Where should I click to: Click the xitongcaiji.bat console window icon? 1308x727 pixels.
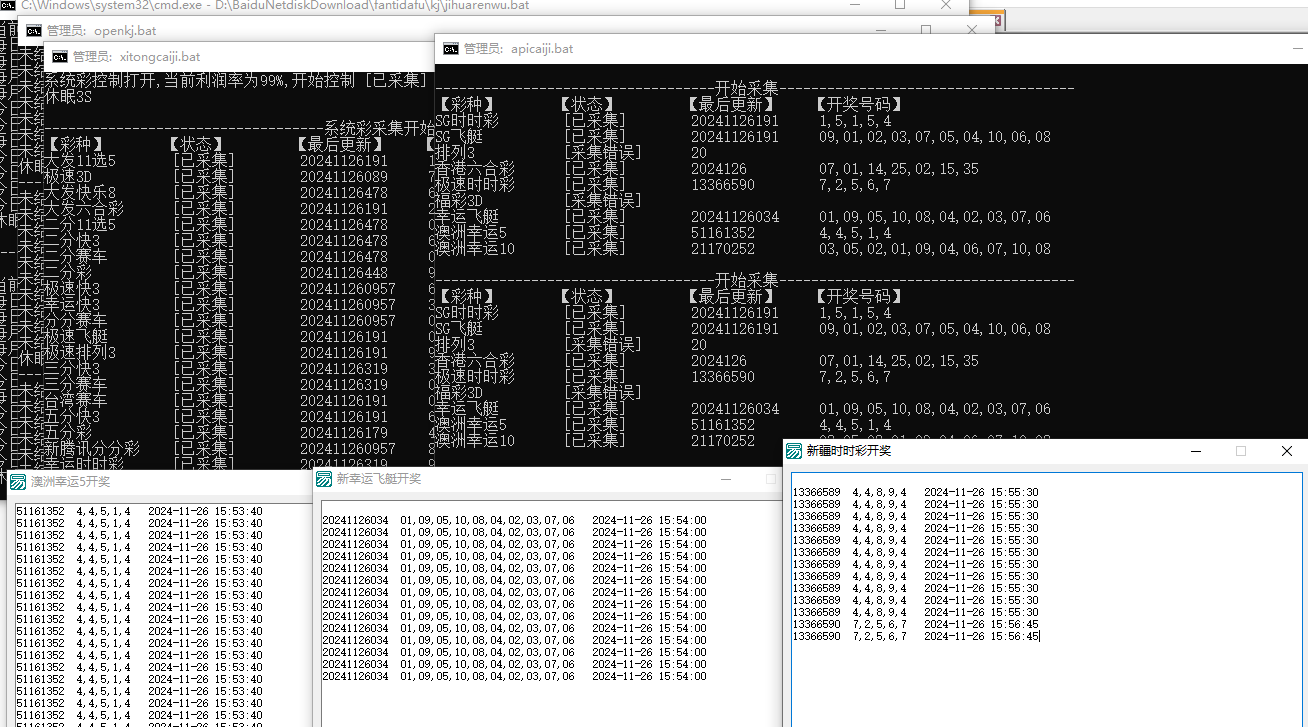pyautogui.click(x=60, y=57)
